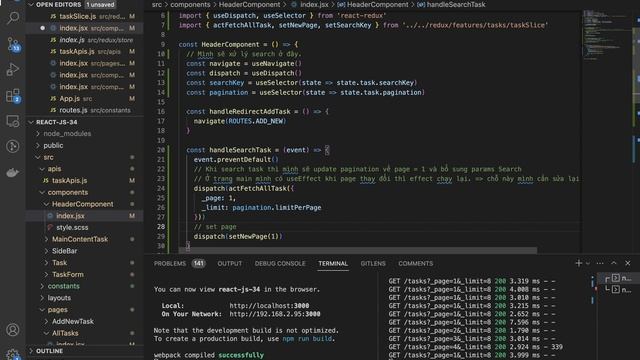Close the bottom panel
Screen dimensions: 640x360
pos(628,263)
